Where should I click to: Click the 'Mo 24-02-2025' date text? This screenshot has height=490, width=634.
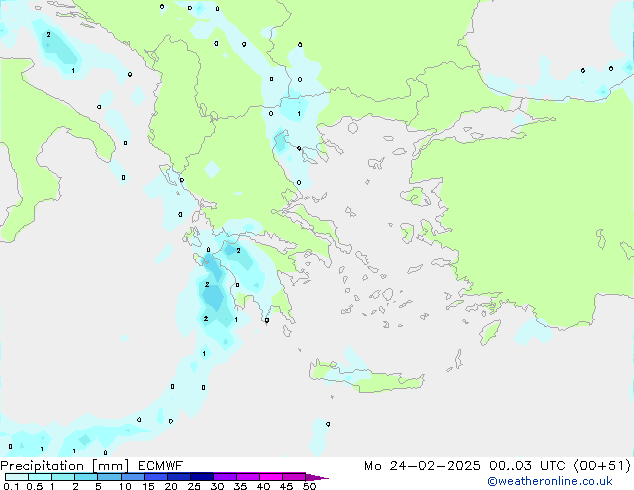pyautogui.click(x=422, y=466)
